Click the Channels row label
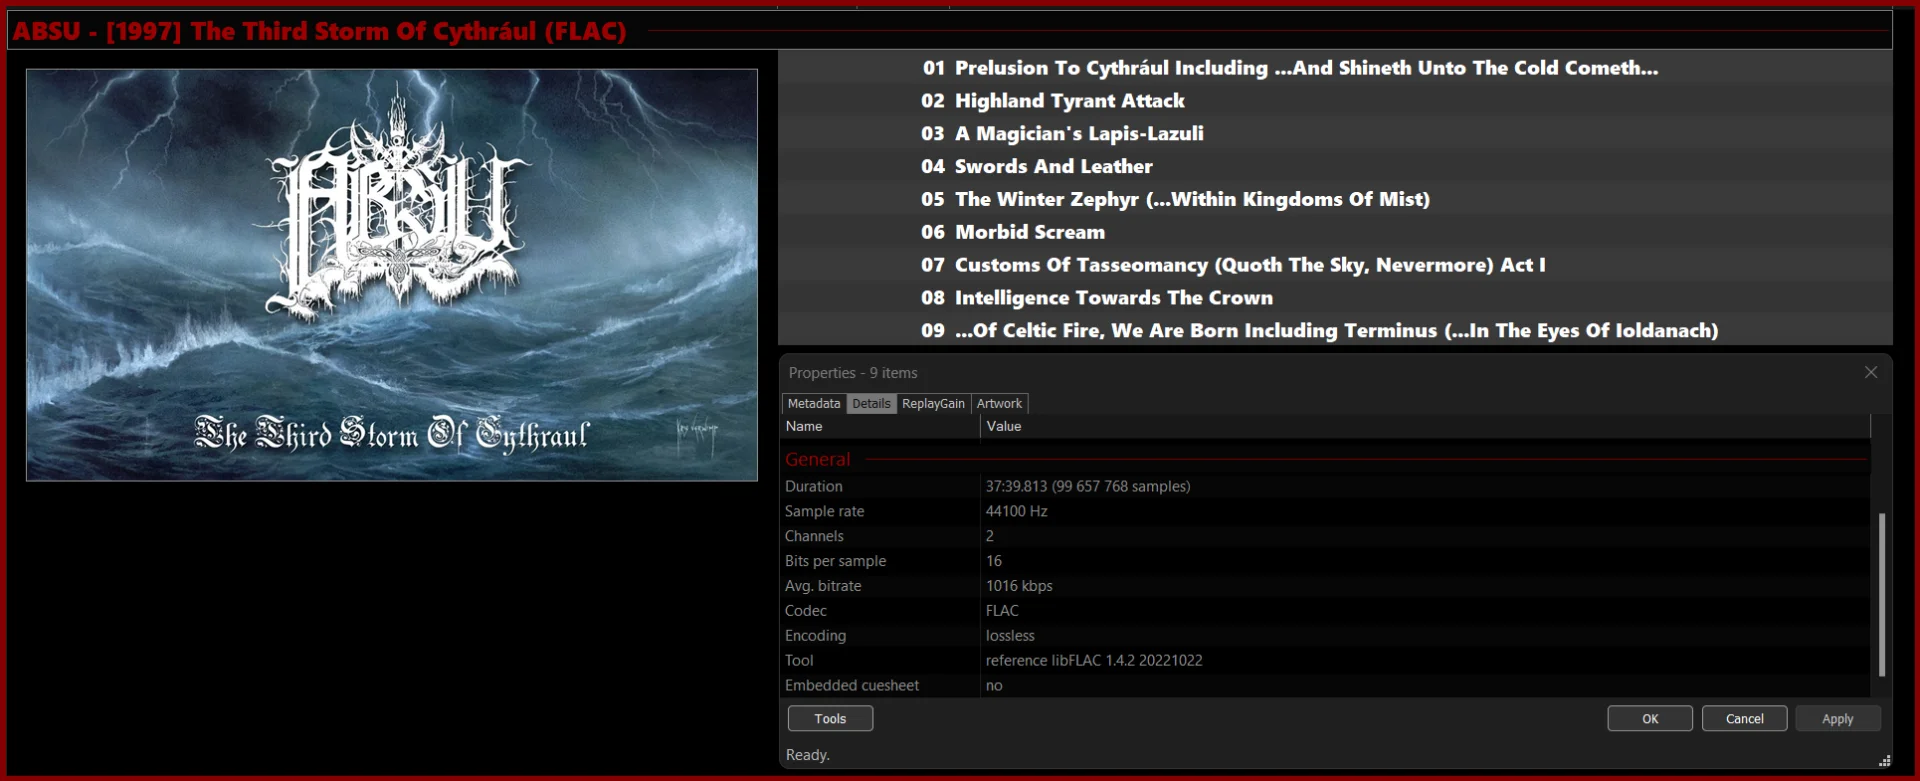 tap(814, 536)
